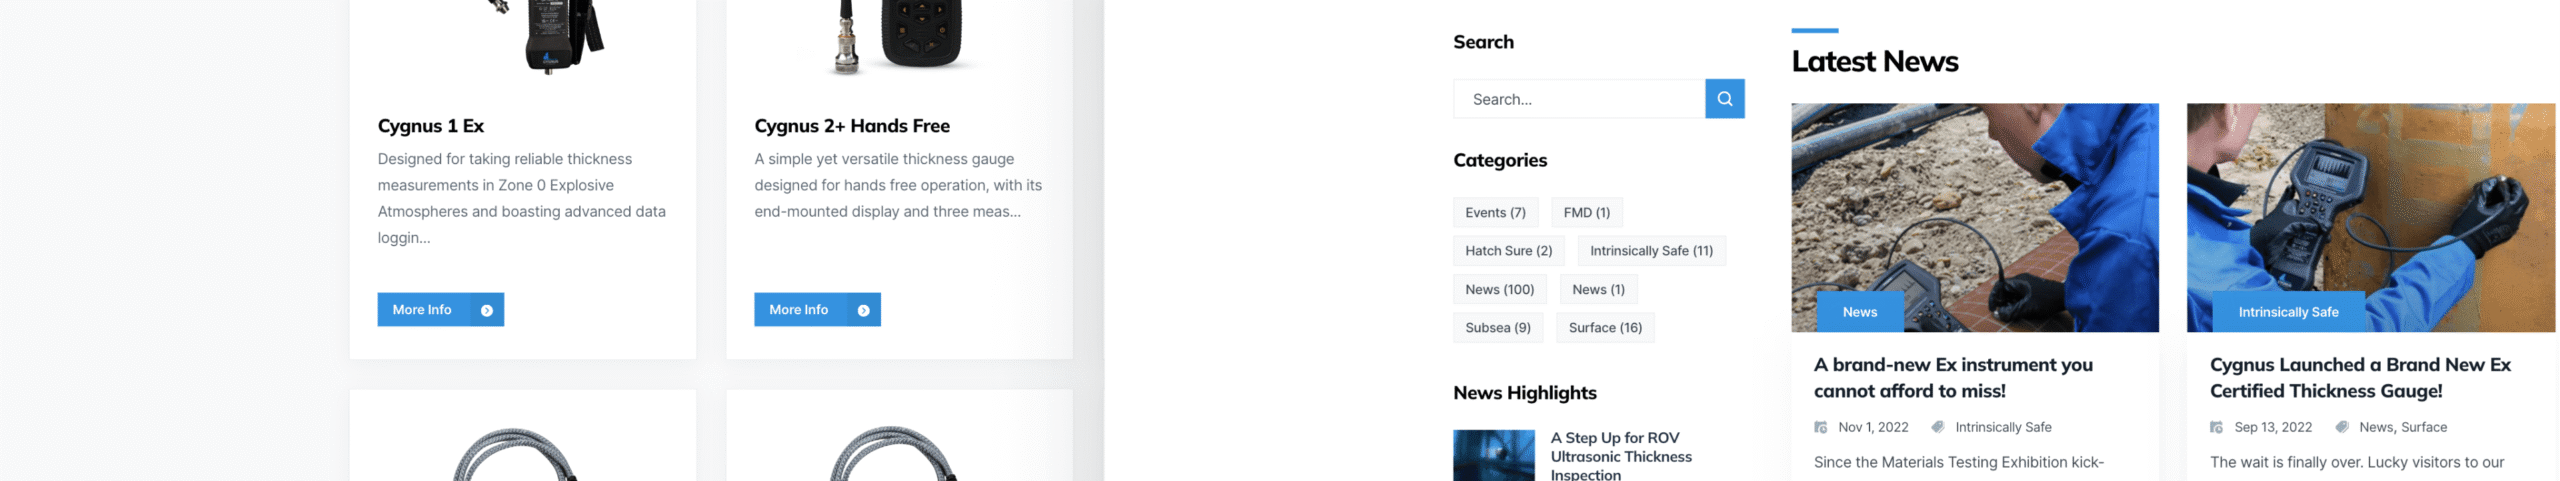The image size is (2560, 481).
Task: Select the News (100) category
Action: point(1499,289)
